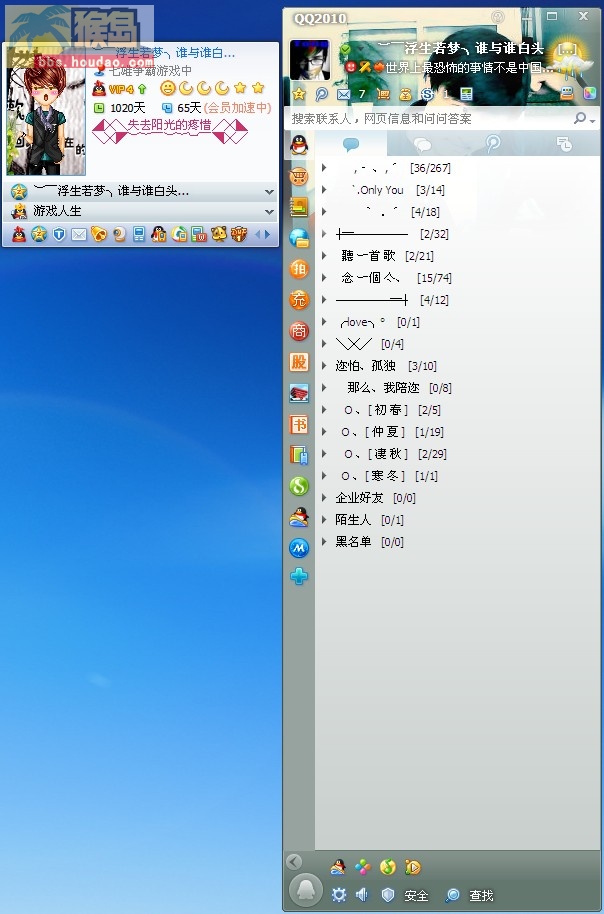The width and height of the screenshot is (604, 914).
Task: Add app with the plus sidebar icon
Action: [299, 576]
